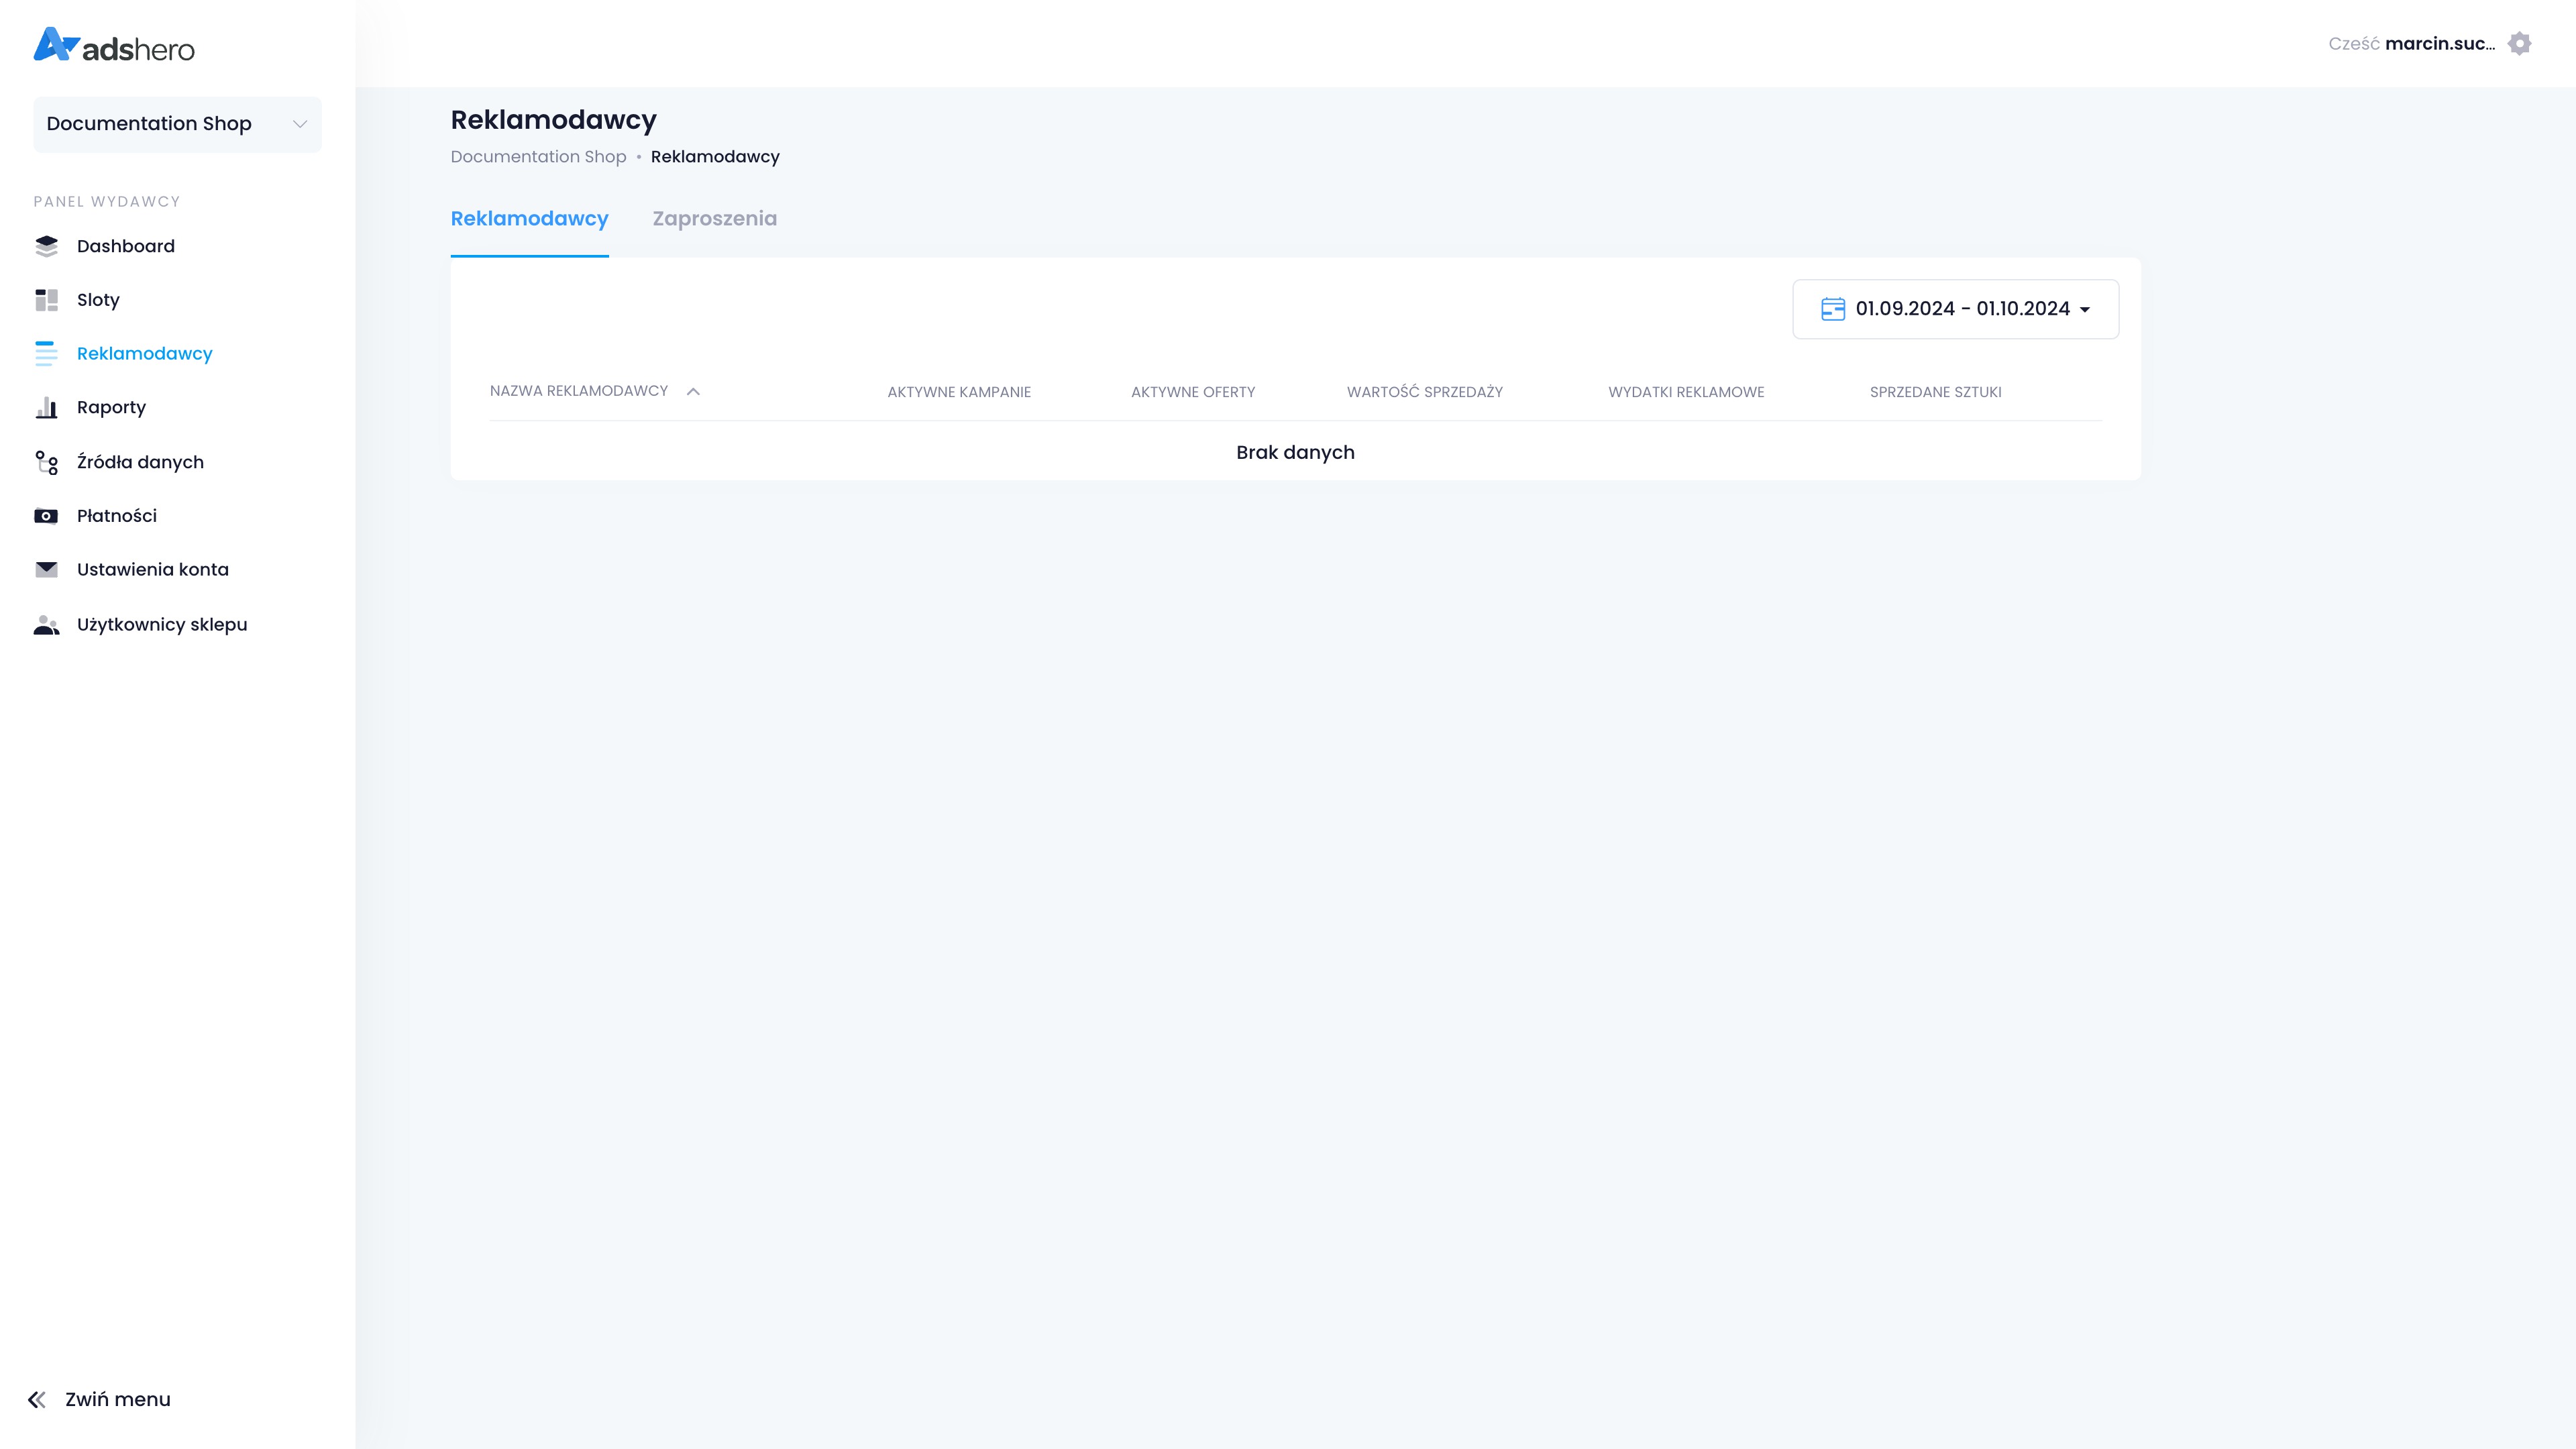Image resolution: width=2576 pixels, height=1449 pixels.
Task: Click the Documentation Shop breadcrumb link
Action: click(538, 157)
